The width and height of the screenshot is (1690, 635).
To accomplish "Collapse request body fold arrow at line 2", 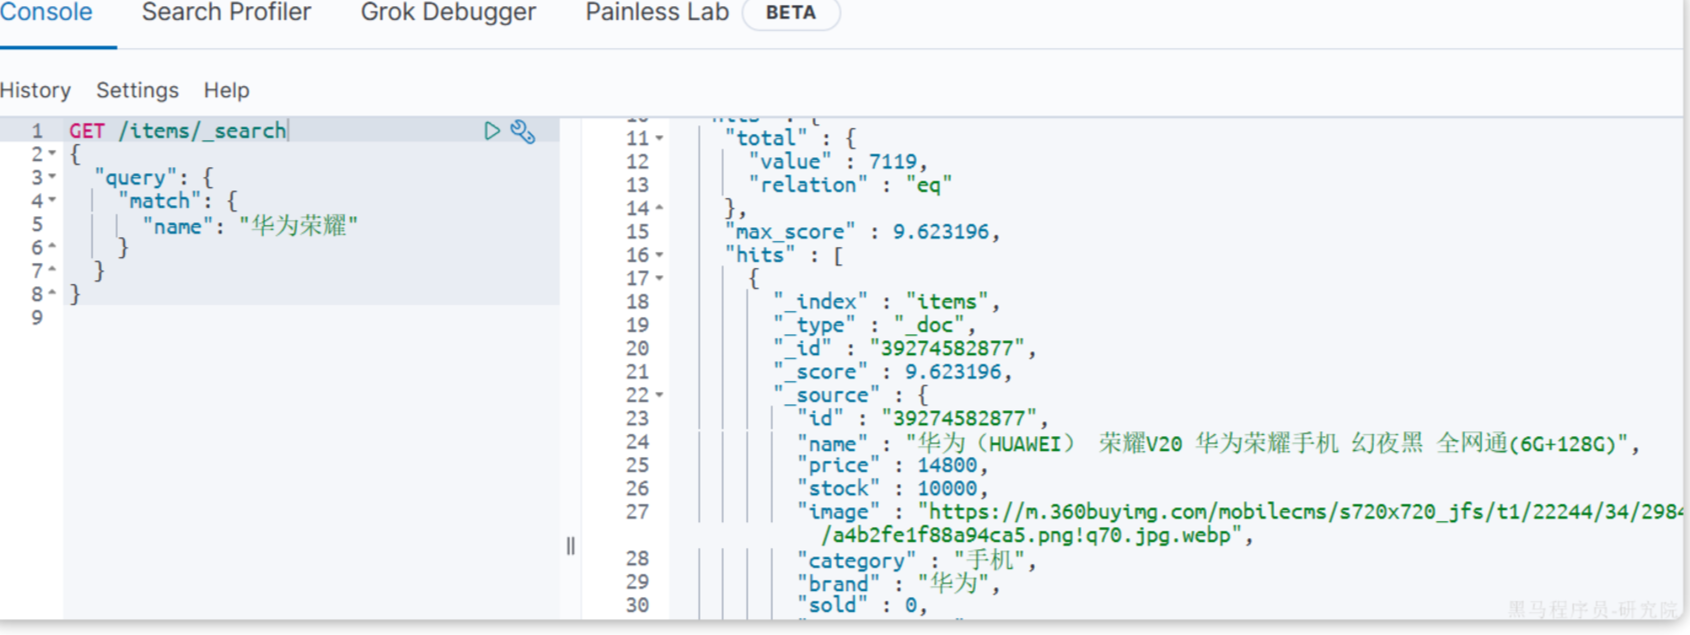I will pyautogui.click(x=52, y=154).
